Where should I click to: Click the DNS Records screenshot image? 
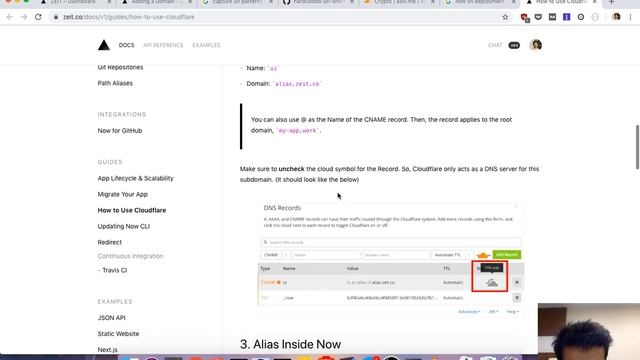coord(391,260)
